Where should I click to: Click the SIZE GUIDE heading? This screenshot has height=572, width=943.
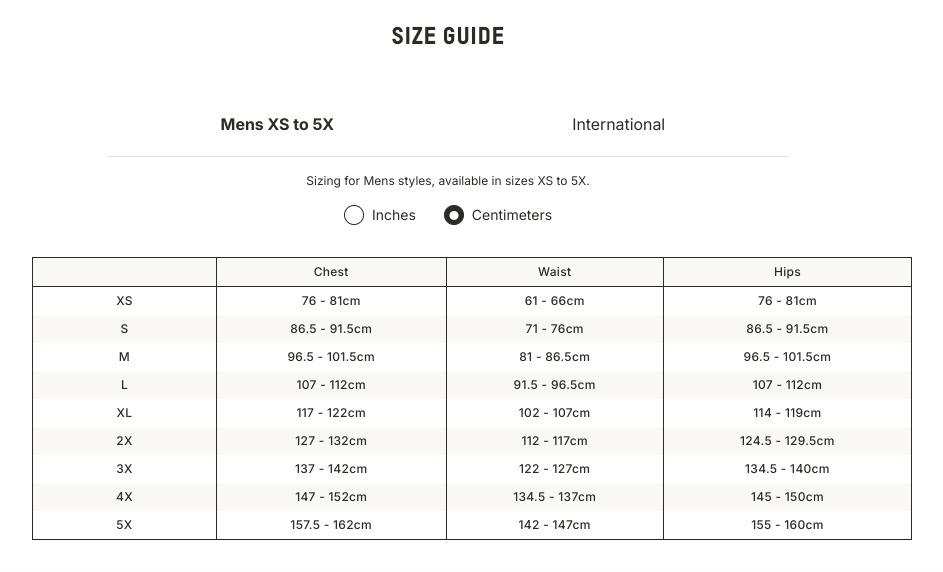coord(448,37)
